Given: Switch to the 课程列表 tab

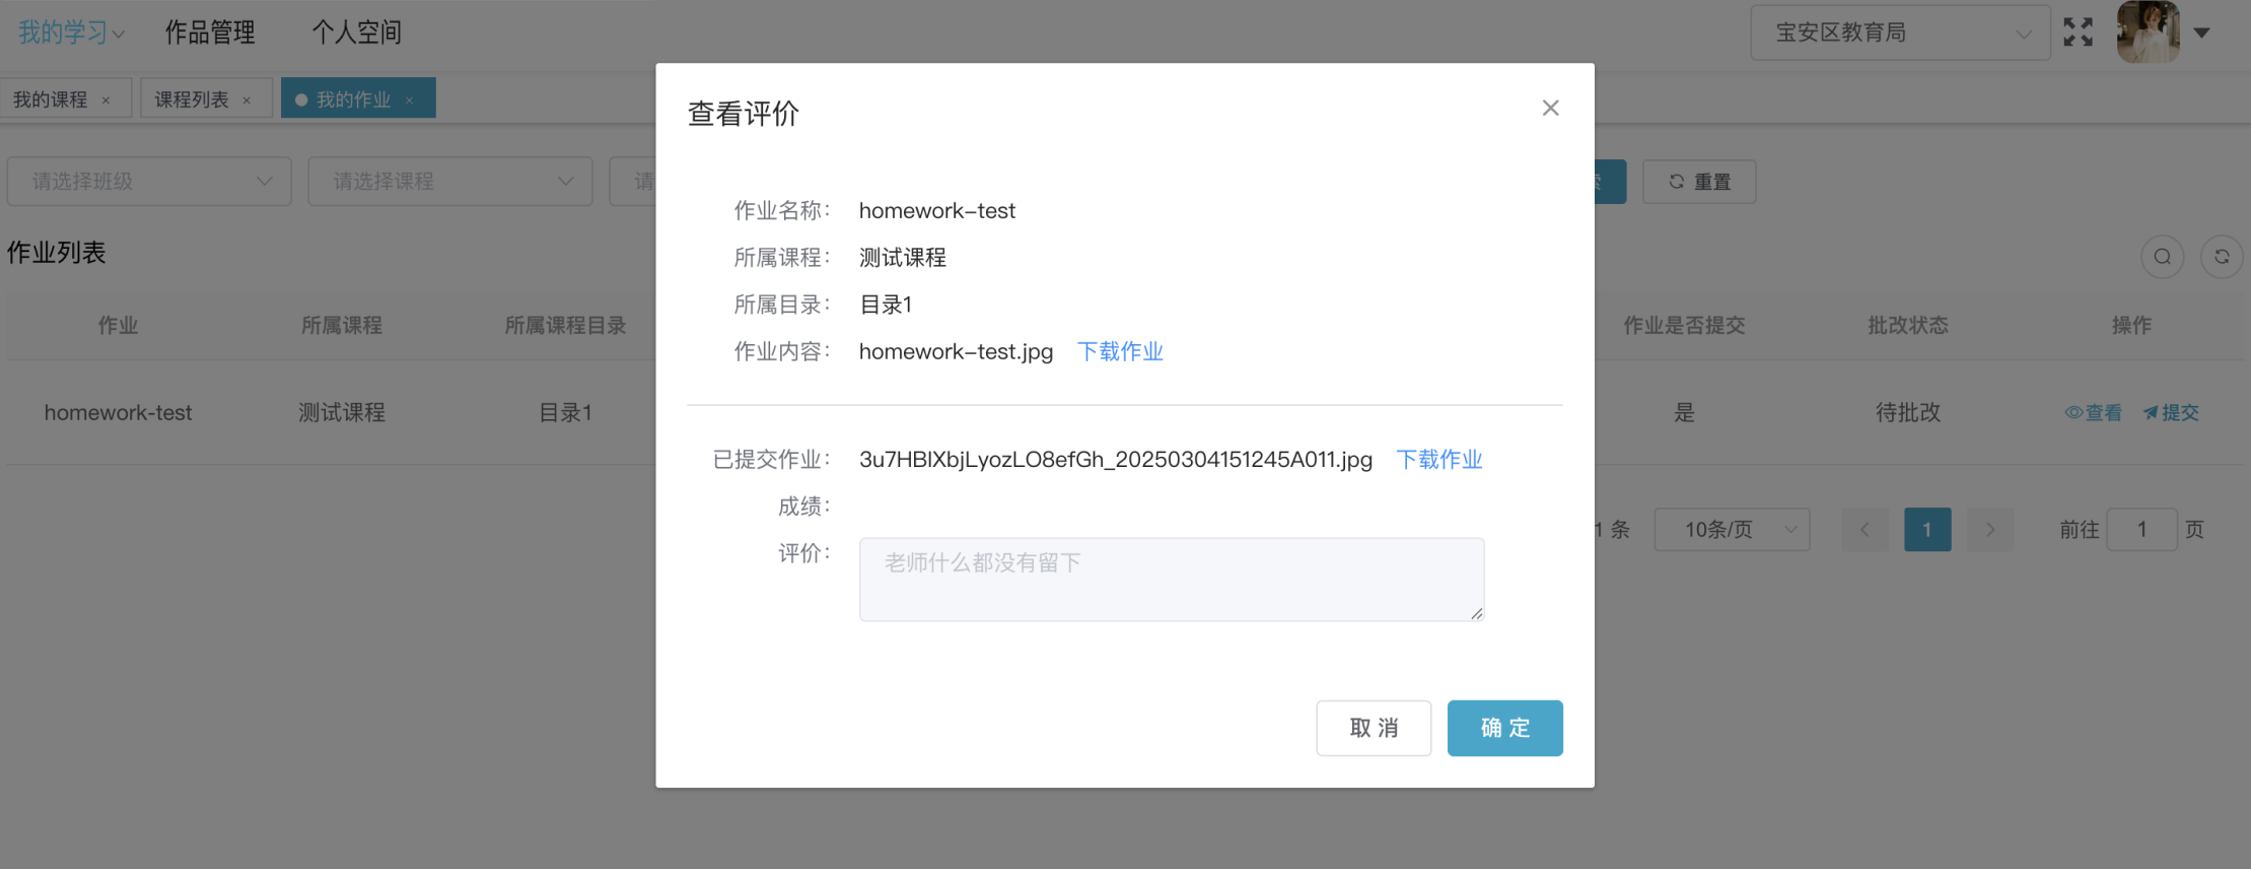Looking at the screenshot, I should (192, 100).
